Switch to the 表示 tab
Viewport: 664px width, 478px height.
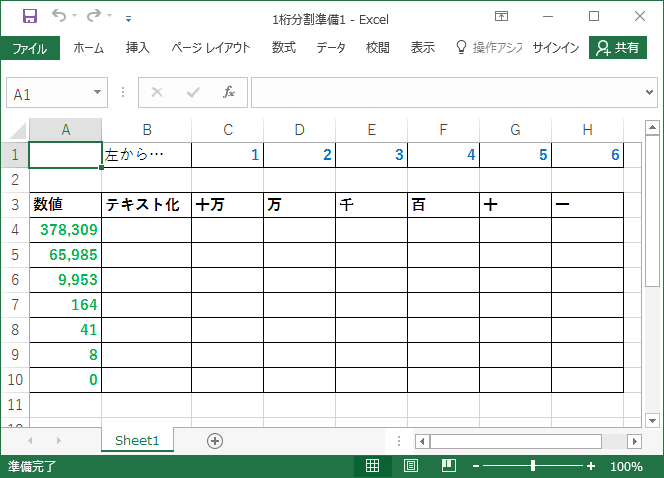click(422, 47)
